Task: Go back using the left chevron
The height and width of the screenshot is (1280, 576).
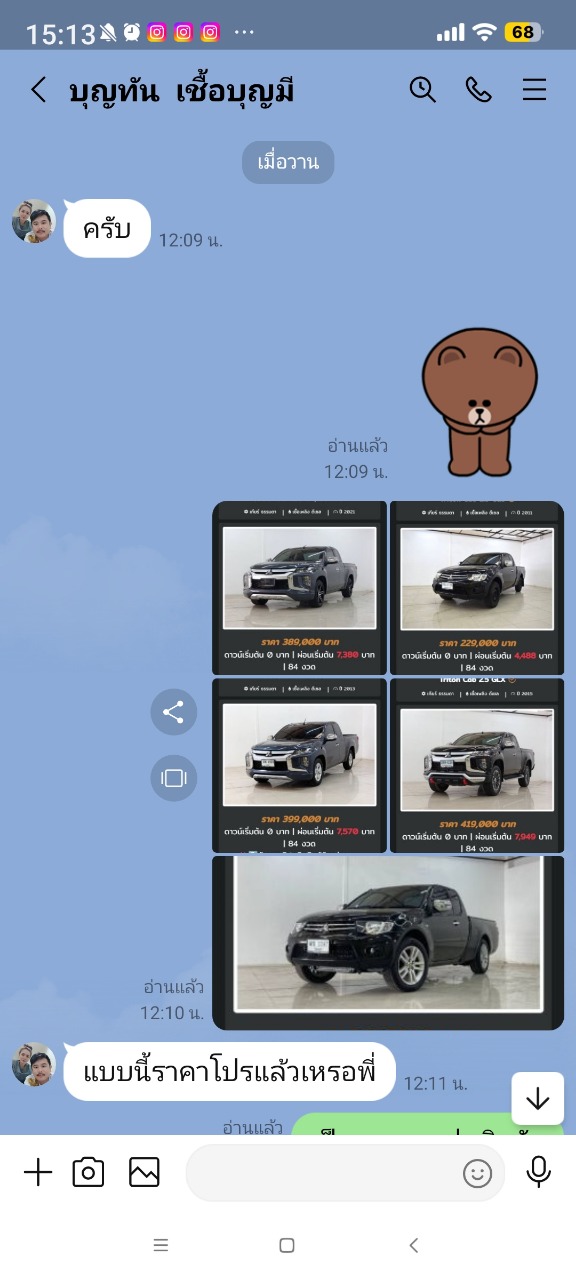Action: point(38,90)
